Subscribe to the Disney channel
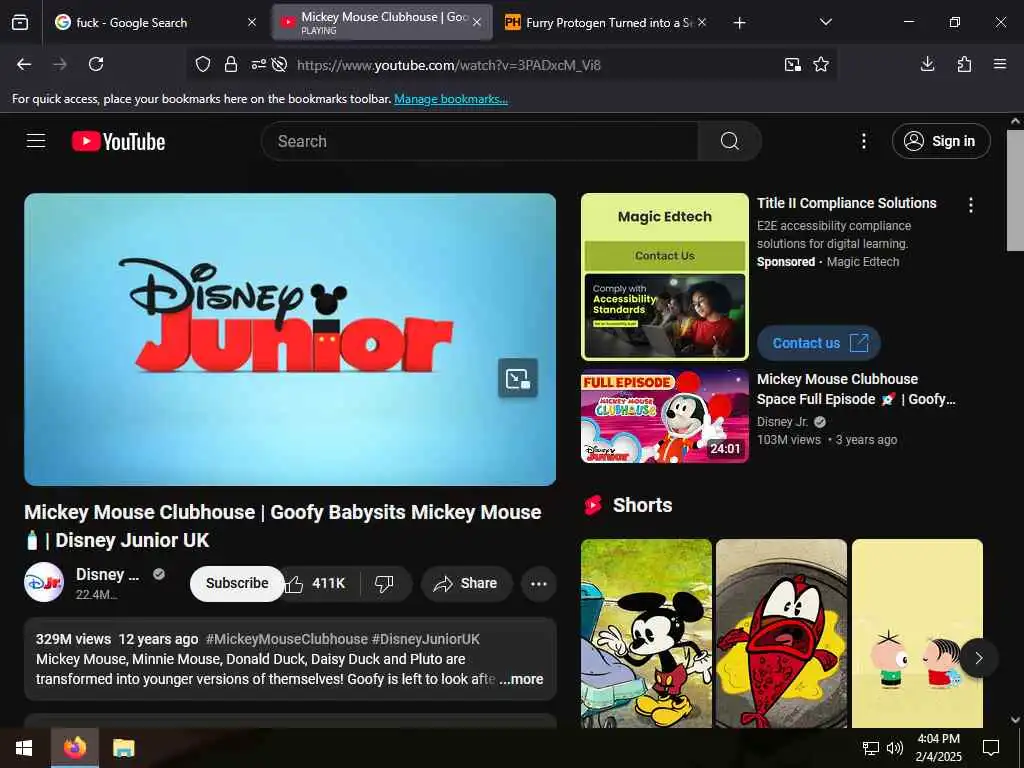This screenshot has height=768, width=1024. click(x=237, y=583)
